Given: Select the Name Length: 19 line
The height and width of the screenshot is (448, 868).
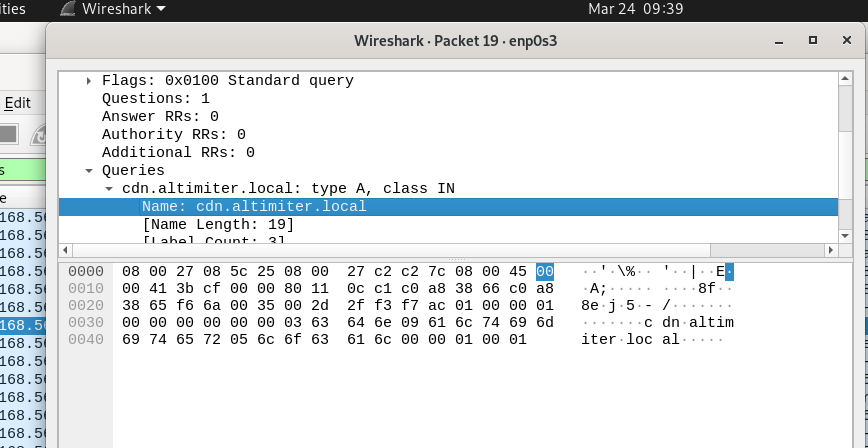Looking at the screenshot, I should coord(218,224).
